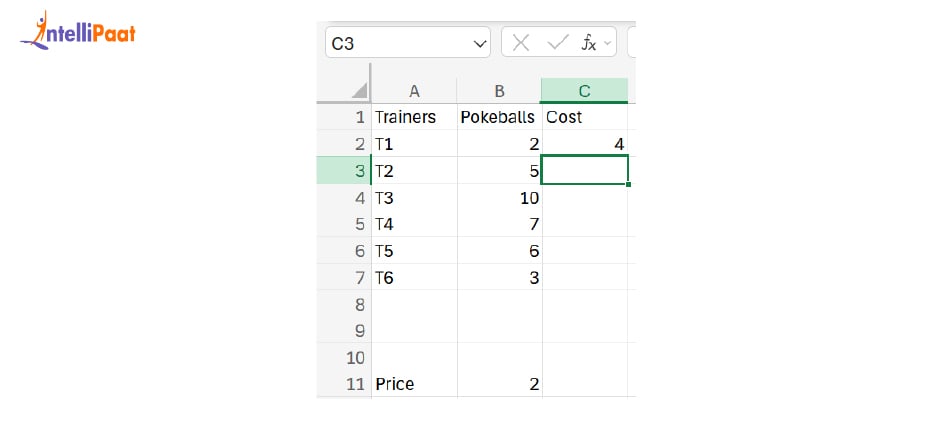Select row 11 header

343,384
